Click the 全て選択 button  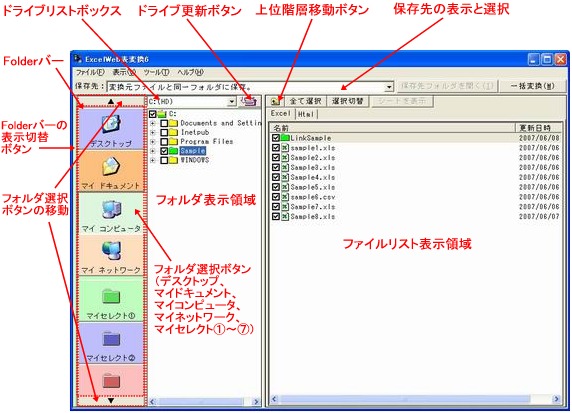coord(305,101)
